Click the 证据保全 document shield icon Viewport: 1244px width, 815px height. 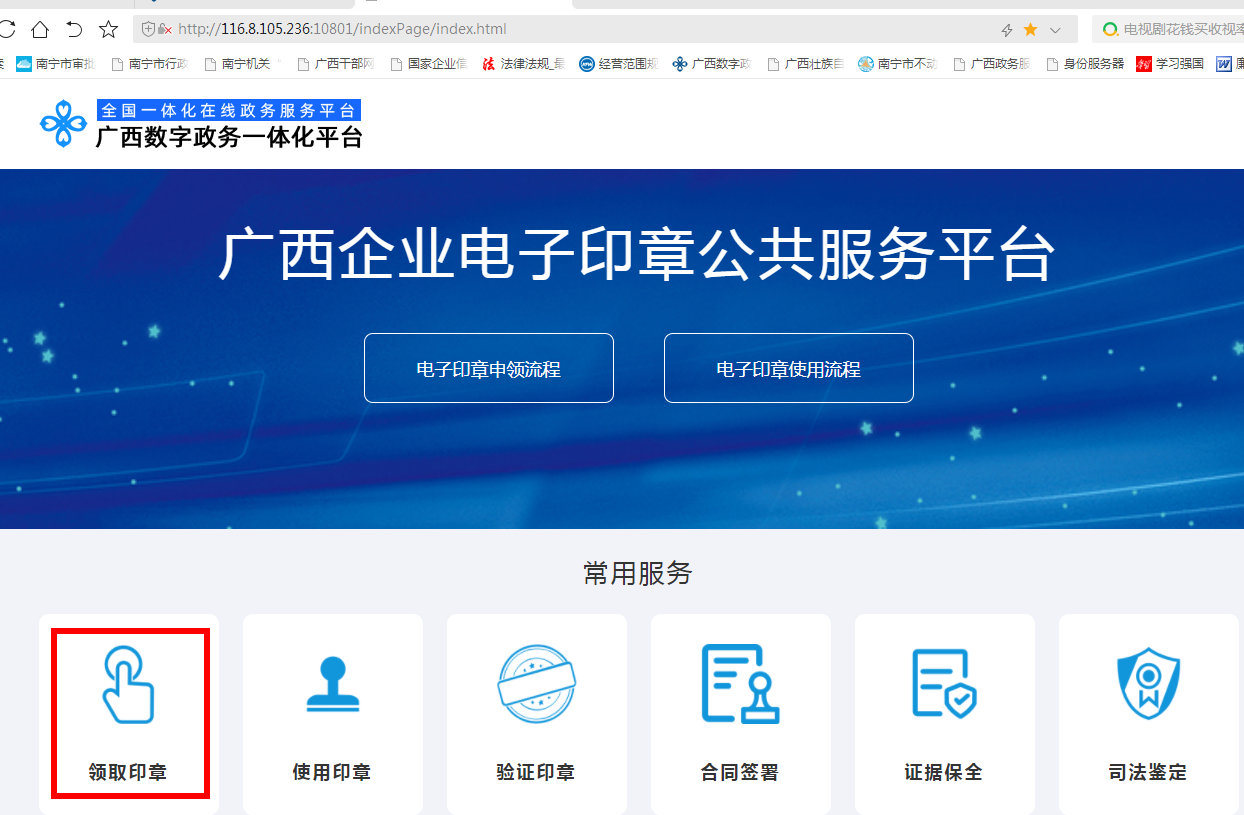click(x=944, y=685)
